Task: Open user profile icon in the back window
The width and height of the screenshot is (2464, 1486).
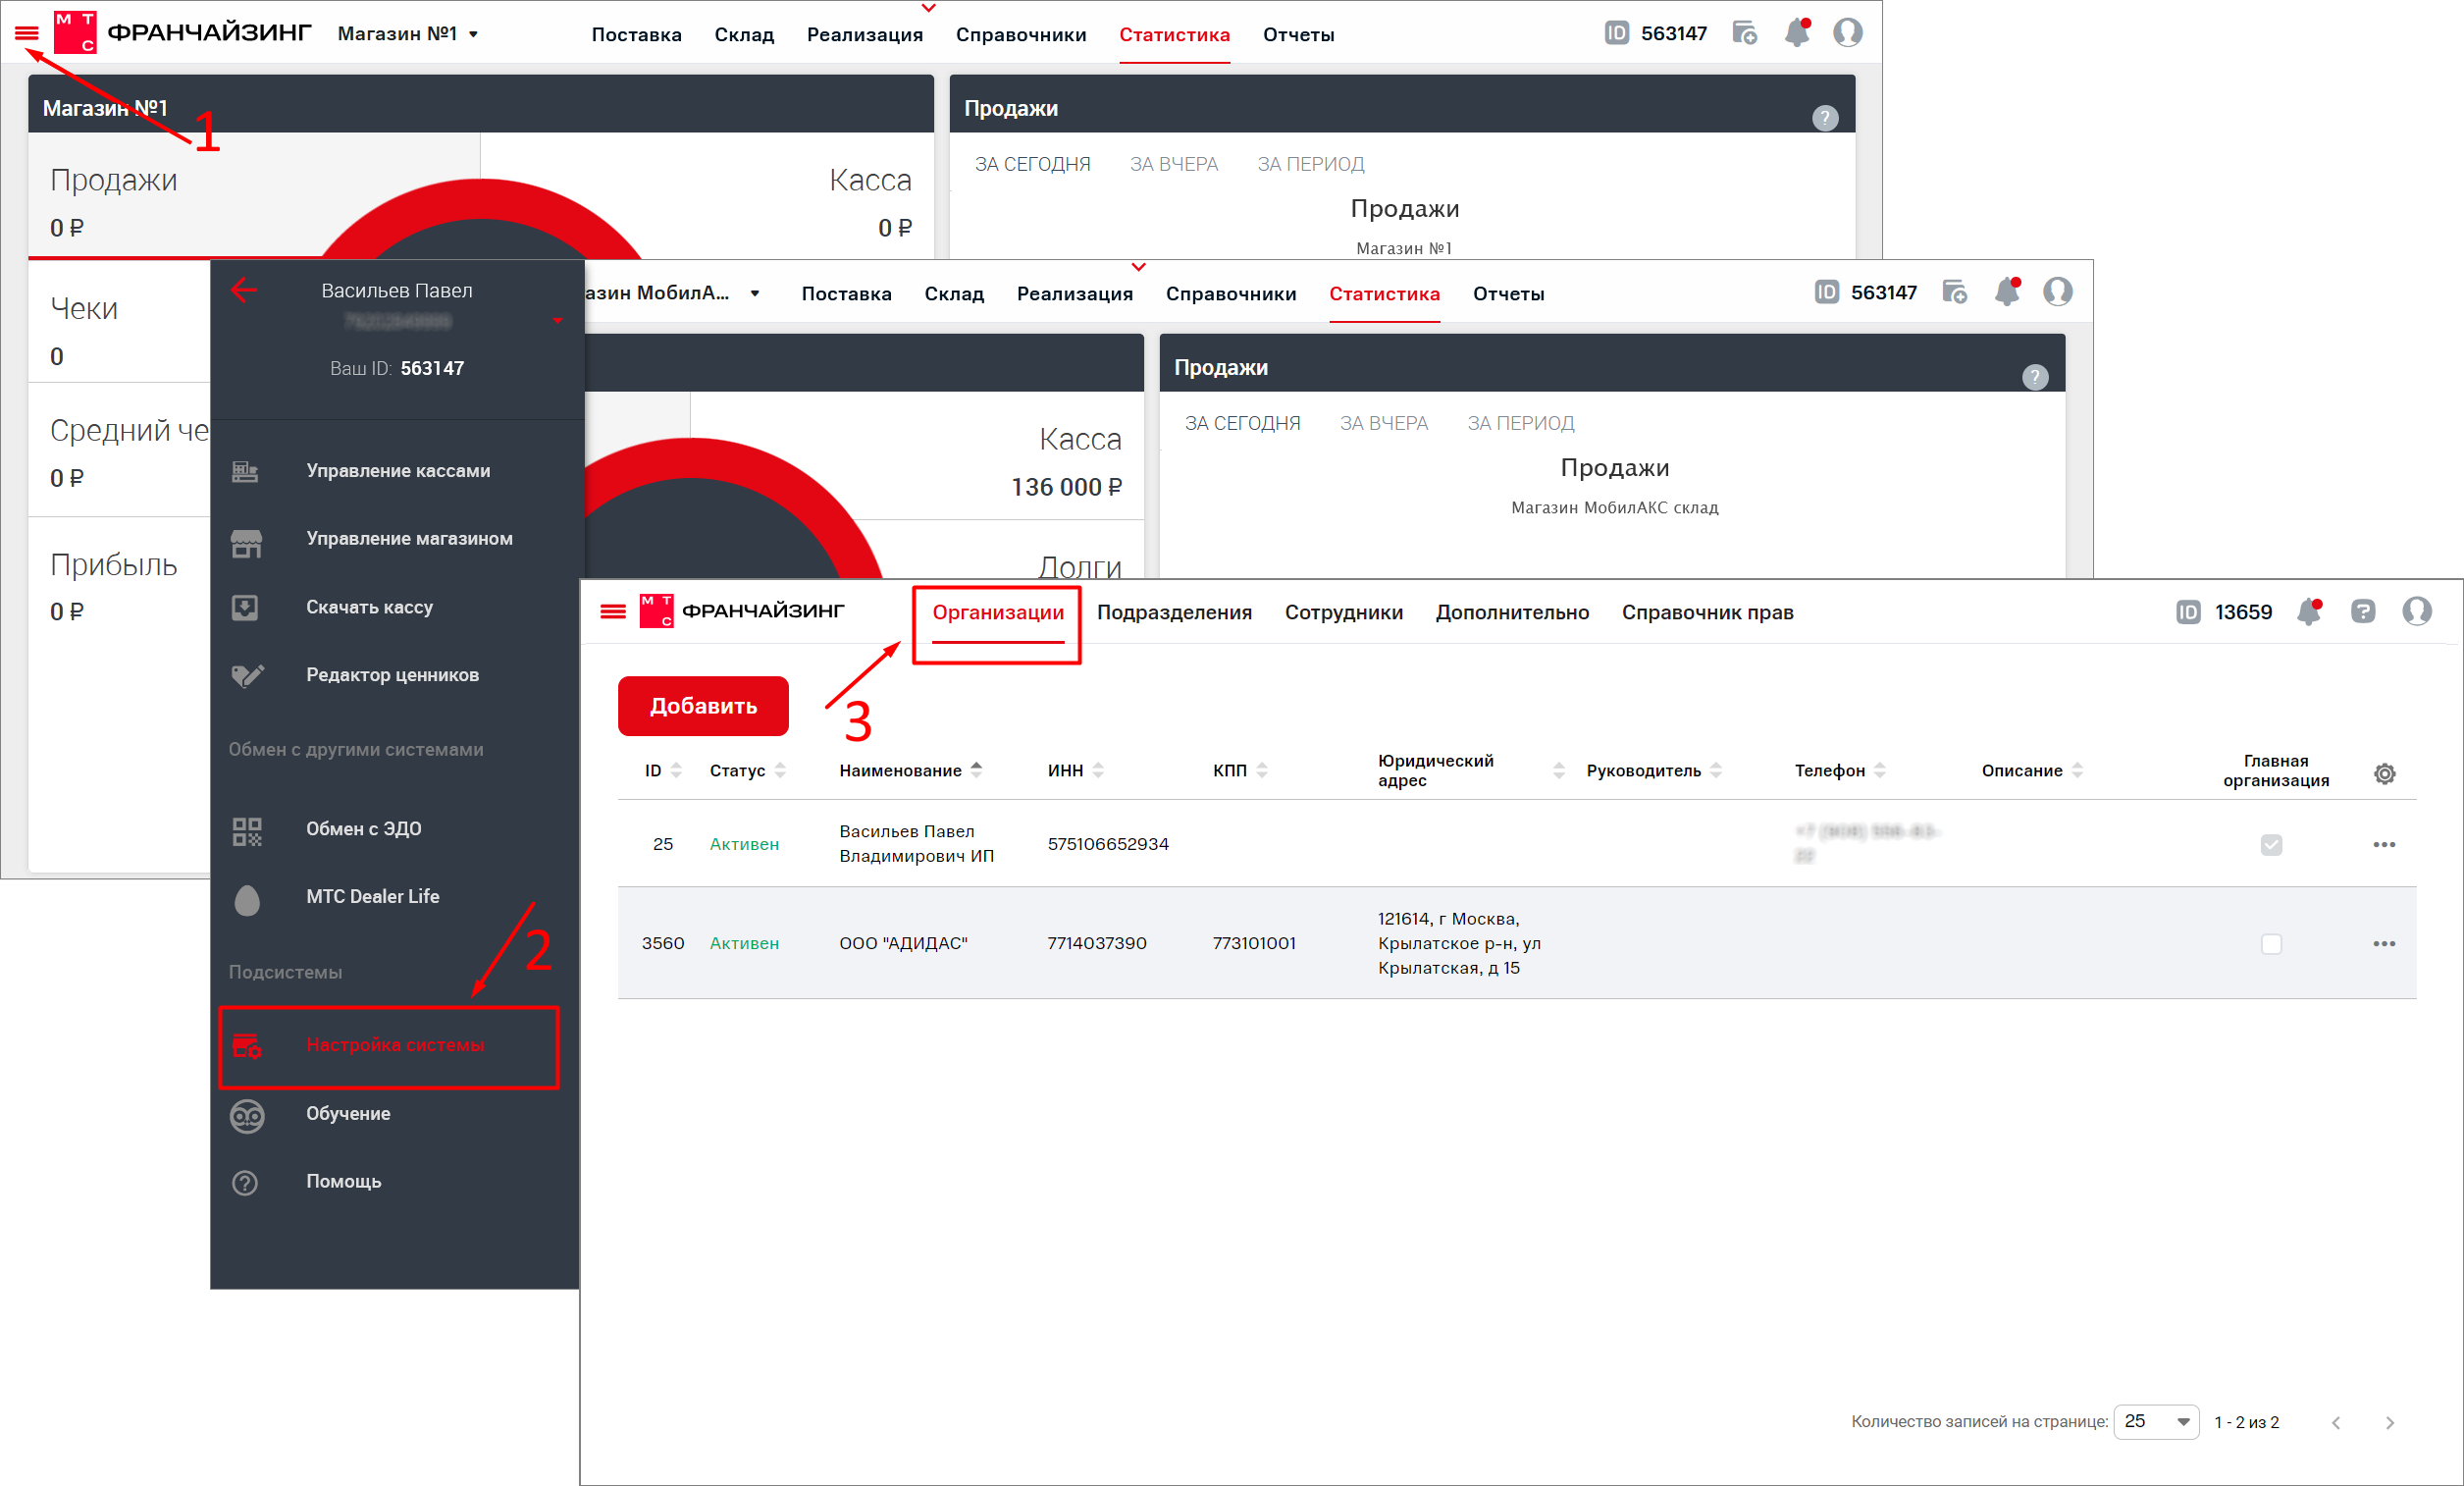Action: click(x=1847, y=33)
